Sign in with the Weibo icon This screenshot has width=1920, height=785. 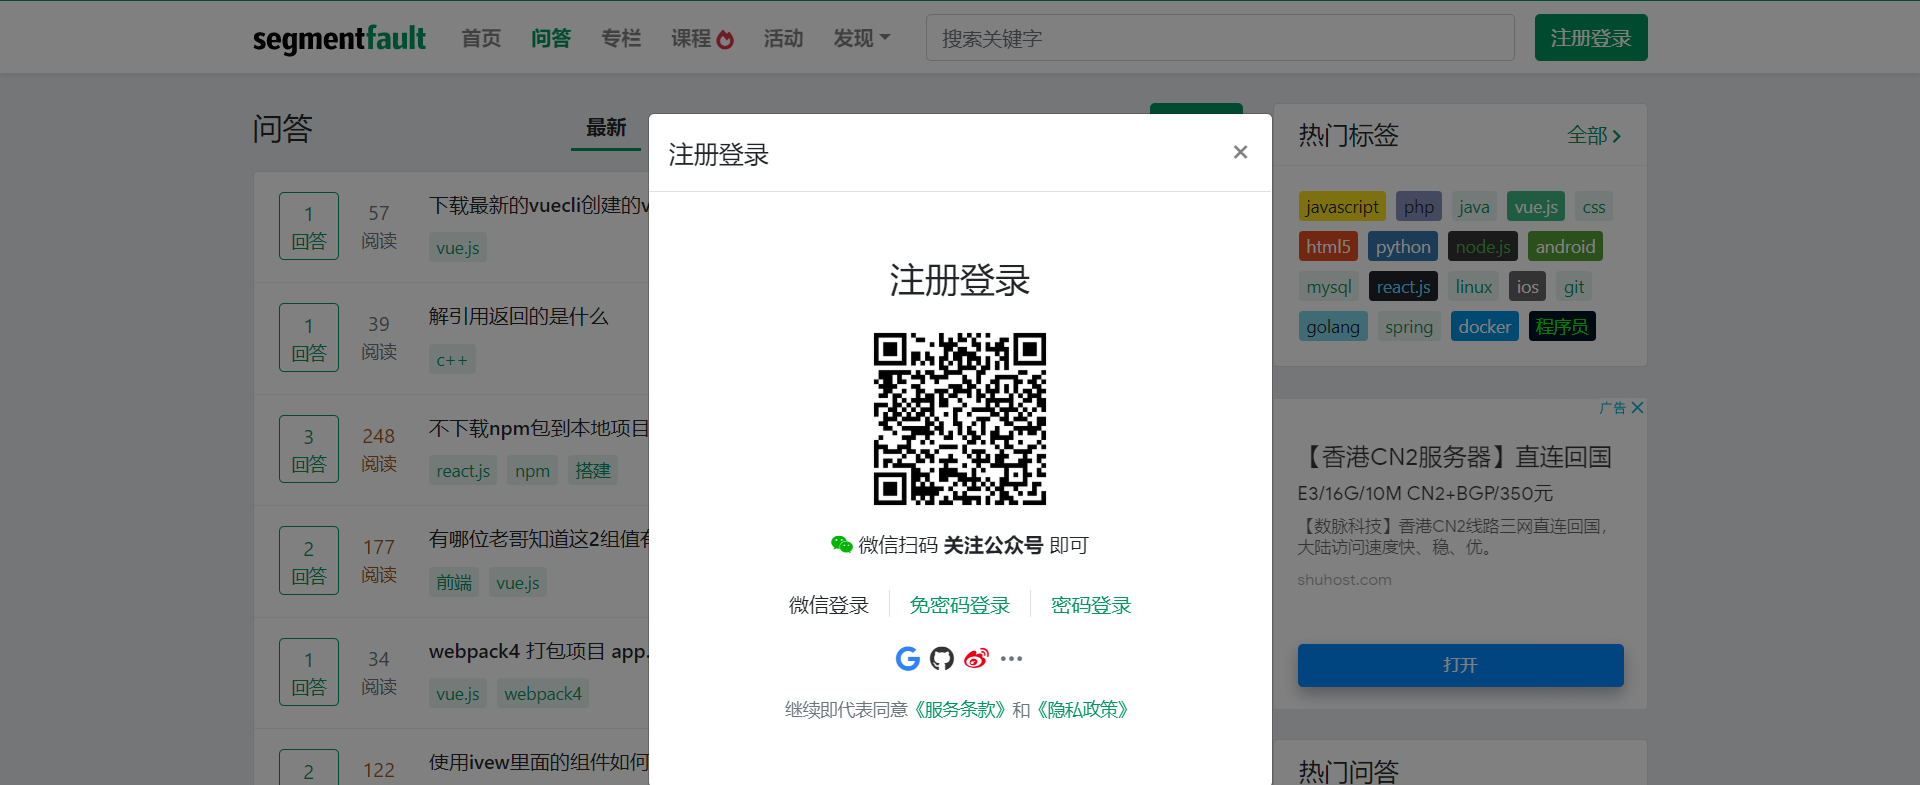coord(976,658)
